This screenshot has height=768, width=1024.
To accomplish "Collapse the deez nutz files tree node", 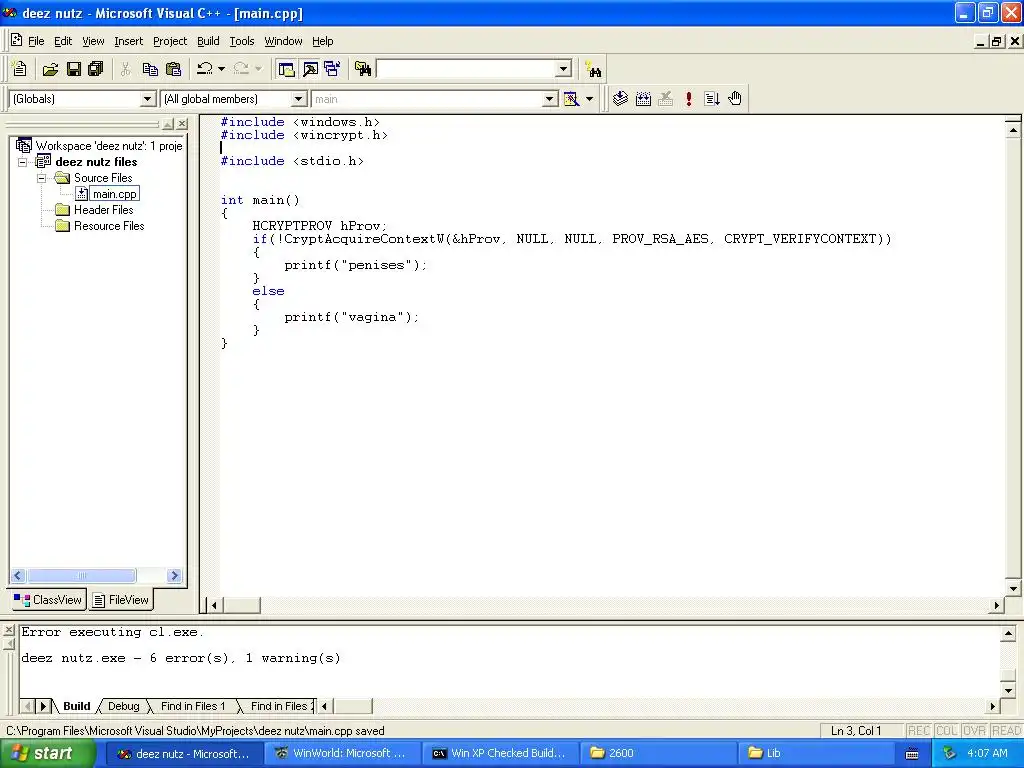I will [23, 162].
